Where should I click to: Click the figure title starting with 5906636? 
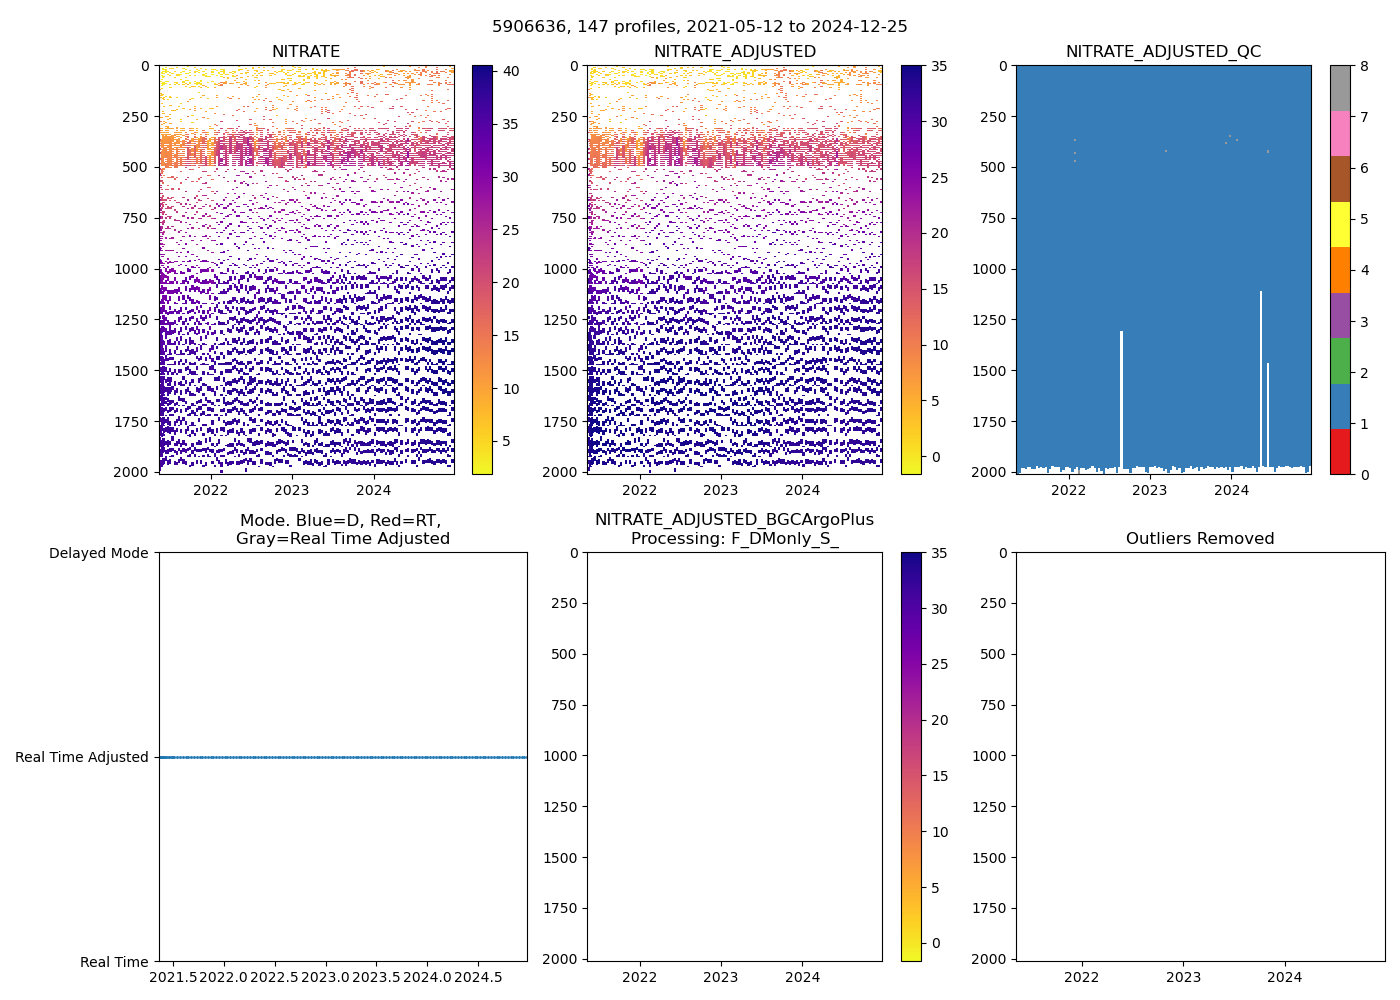click(700, 27)
